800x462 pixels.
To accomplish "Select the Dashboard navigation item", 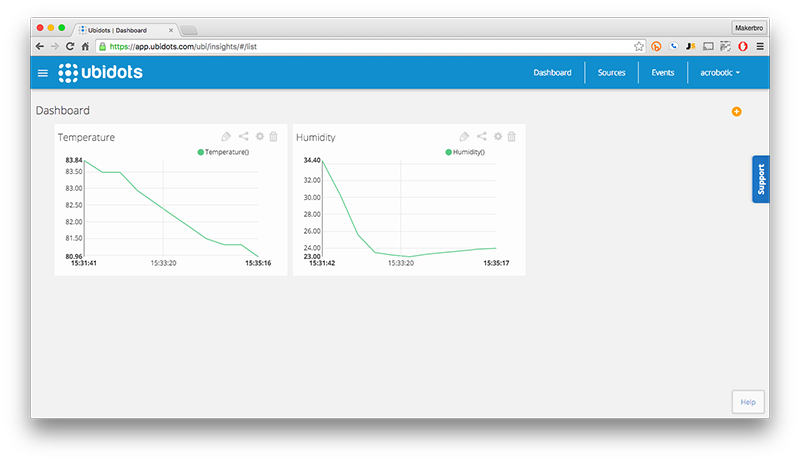I will coord(552,73).
